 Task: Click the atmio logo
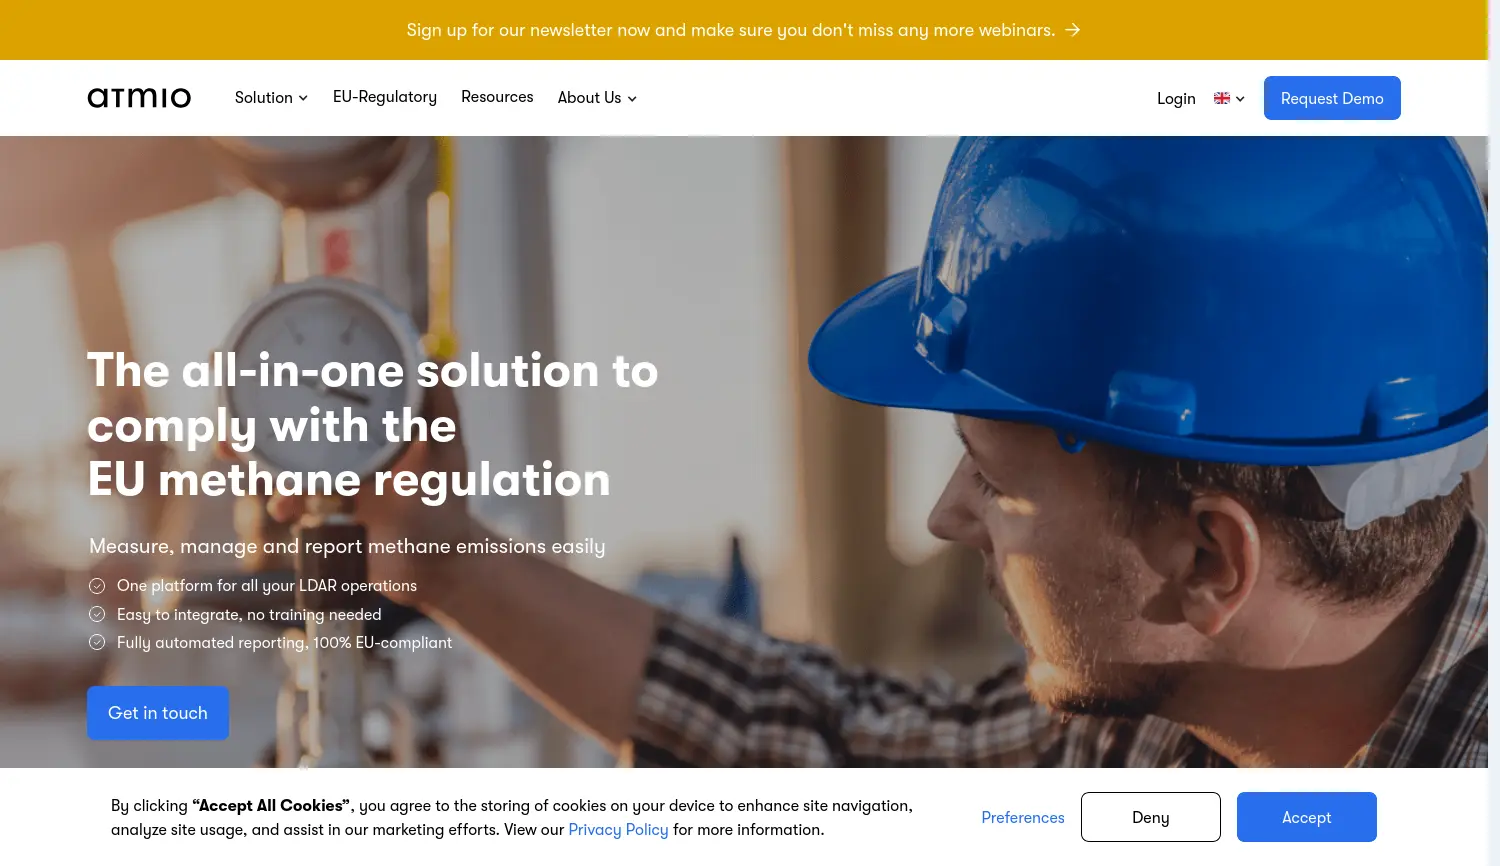click(139, 97)
